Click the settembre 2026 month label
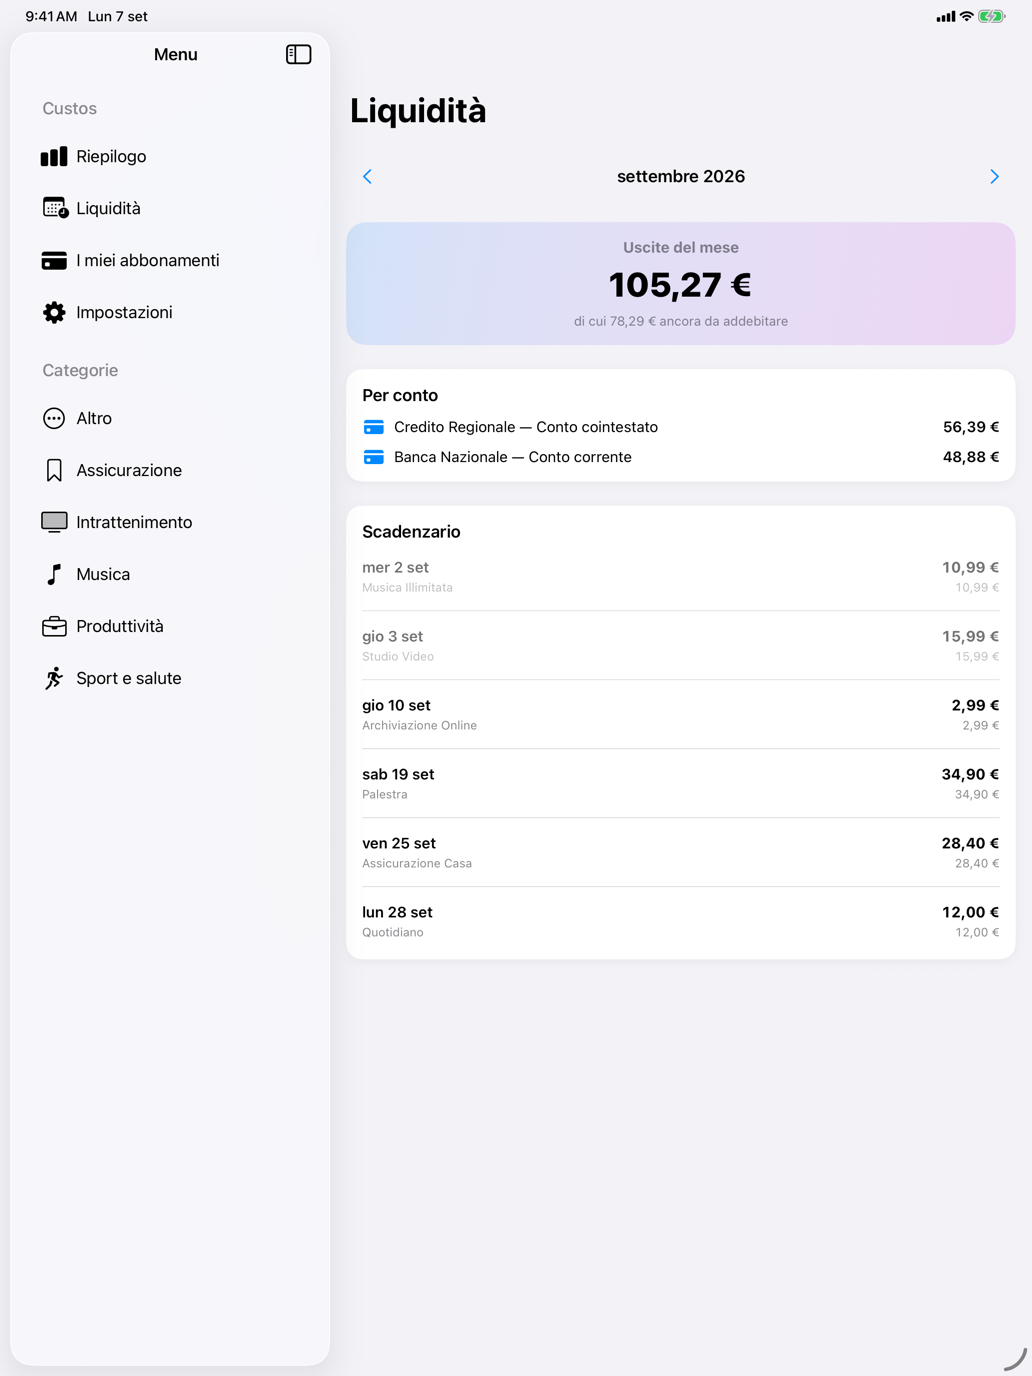The image size is (1032, 1376). pos(681,176)
